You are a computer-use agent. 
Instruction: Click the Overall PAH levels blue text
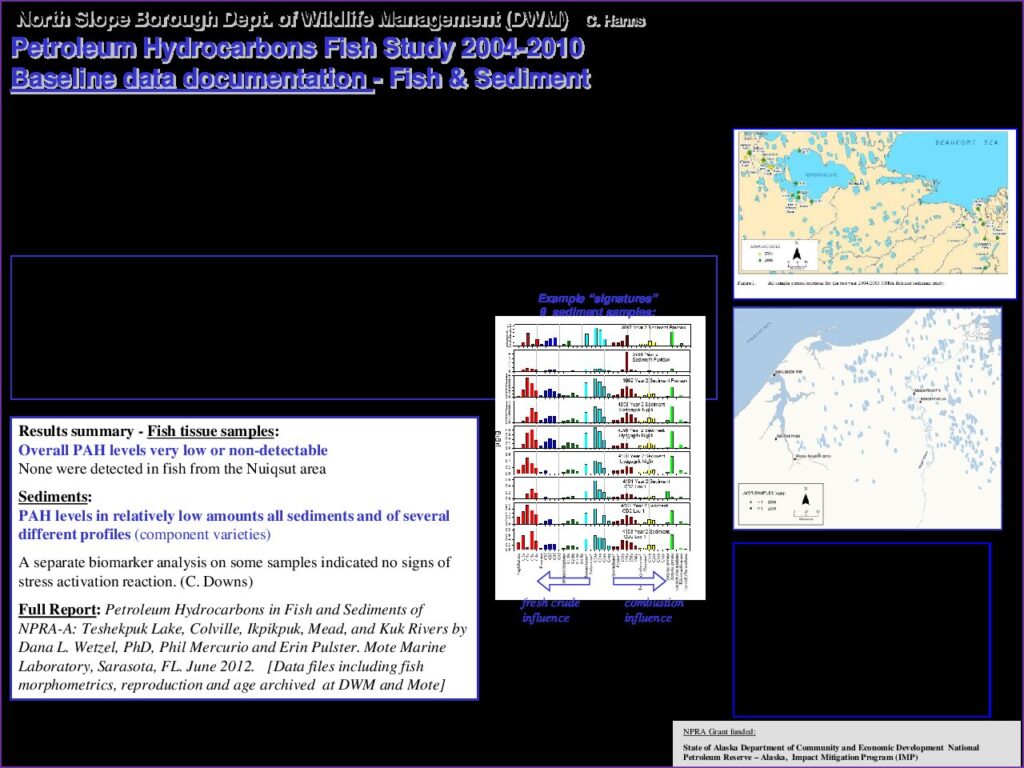point(173,451)
